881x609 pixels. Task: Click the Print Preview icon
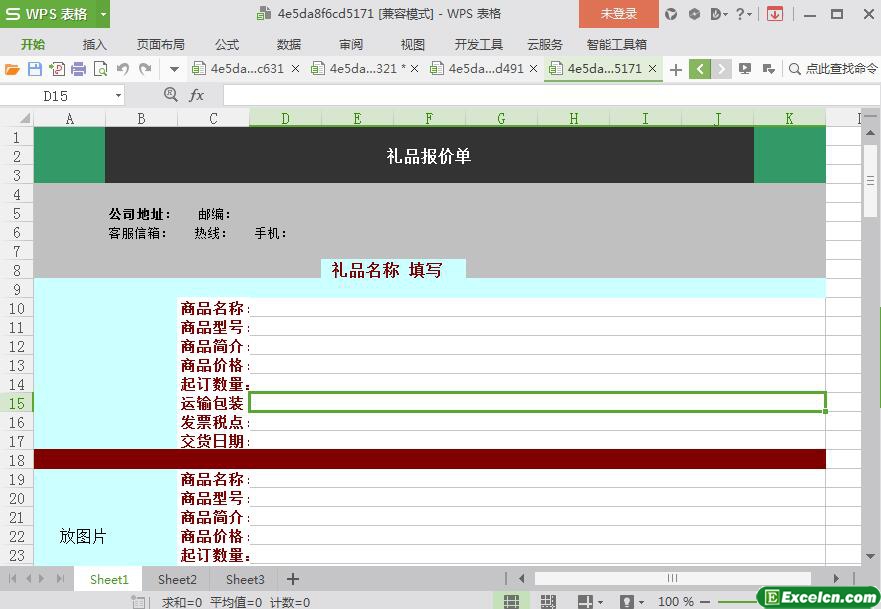click(x=99, y=69)
